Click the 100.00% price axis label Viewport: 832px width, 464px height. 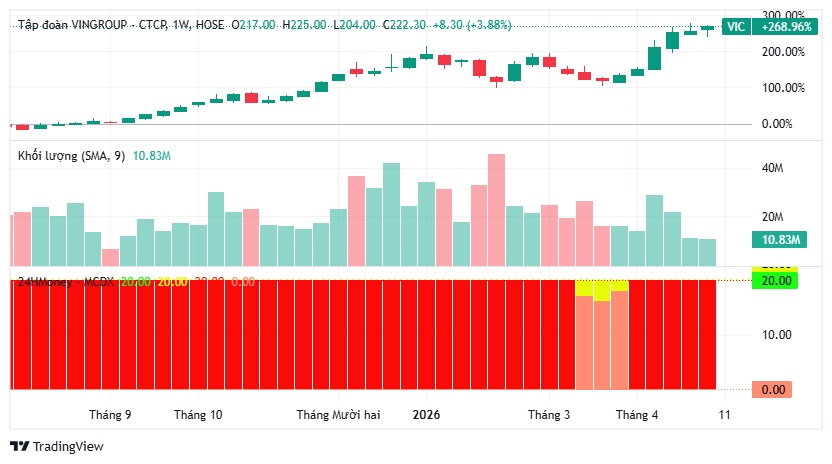783,88
